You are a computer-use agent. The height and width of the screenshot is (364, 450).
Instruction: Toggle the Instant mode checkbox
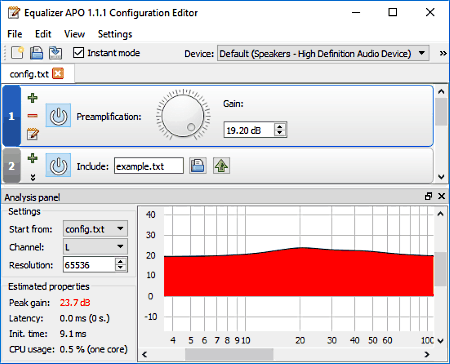coord(78,53)
